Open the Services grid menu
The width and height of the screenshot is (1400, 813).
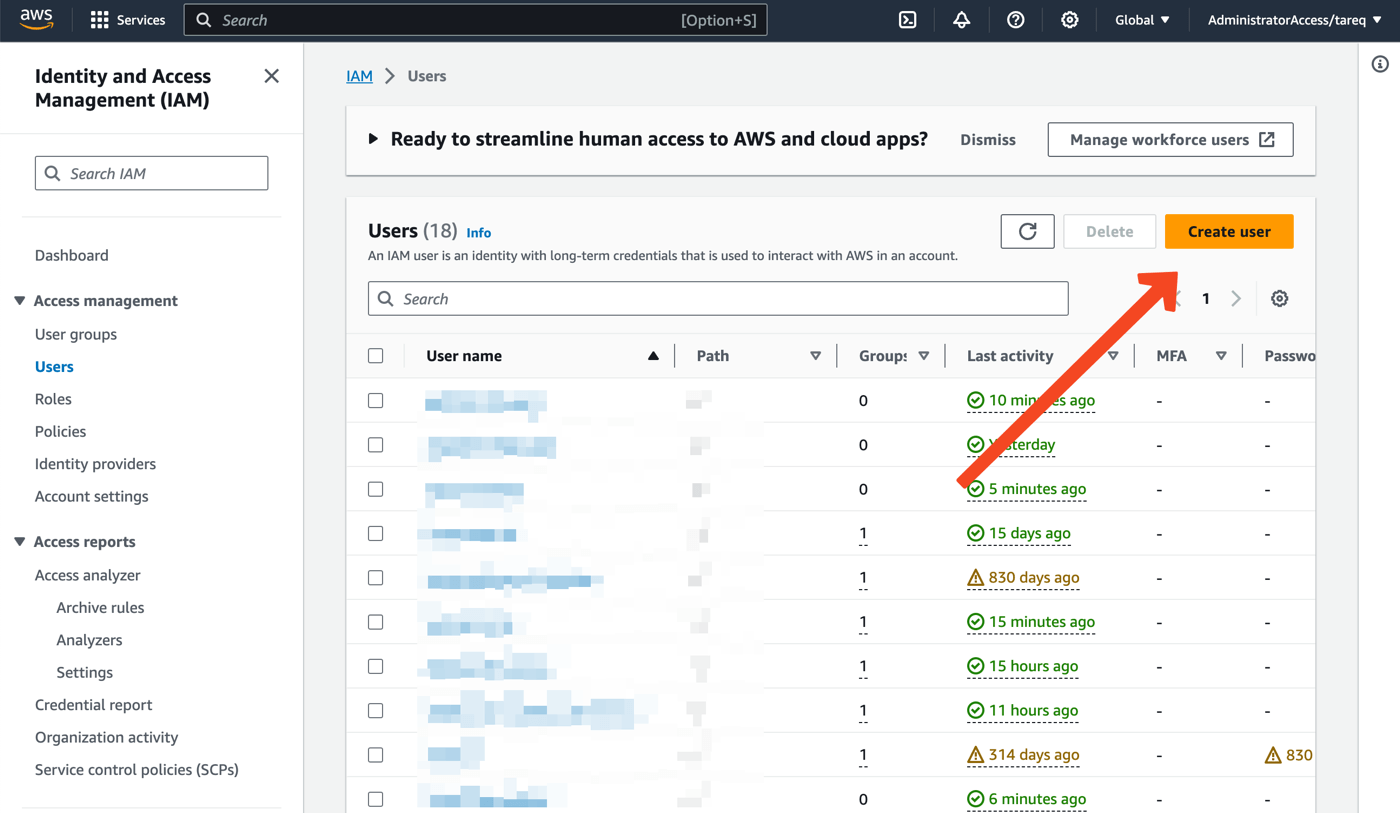tap(127, 20)
